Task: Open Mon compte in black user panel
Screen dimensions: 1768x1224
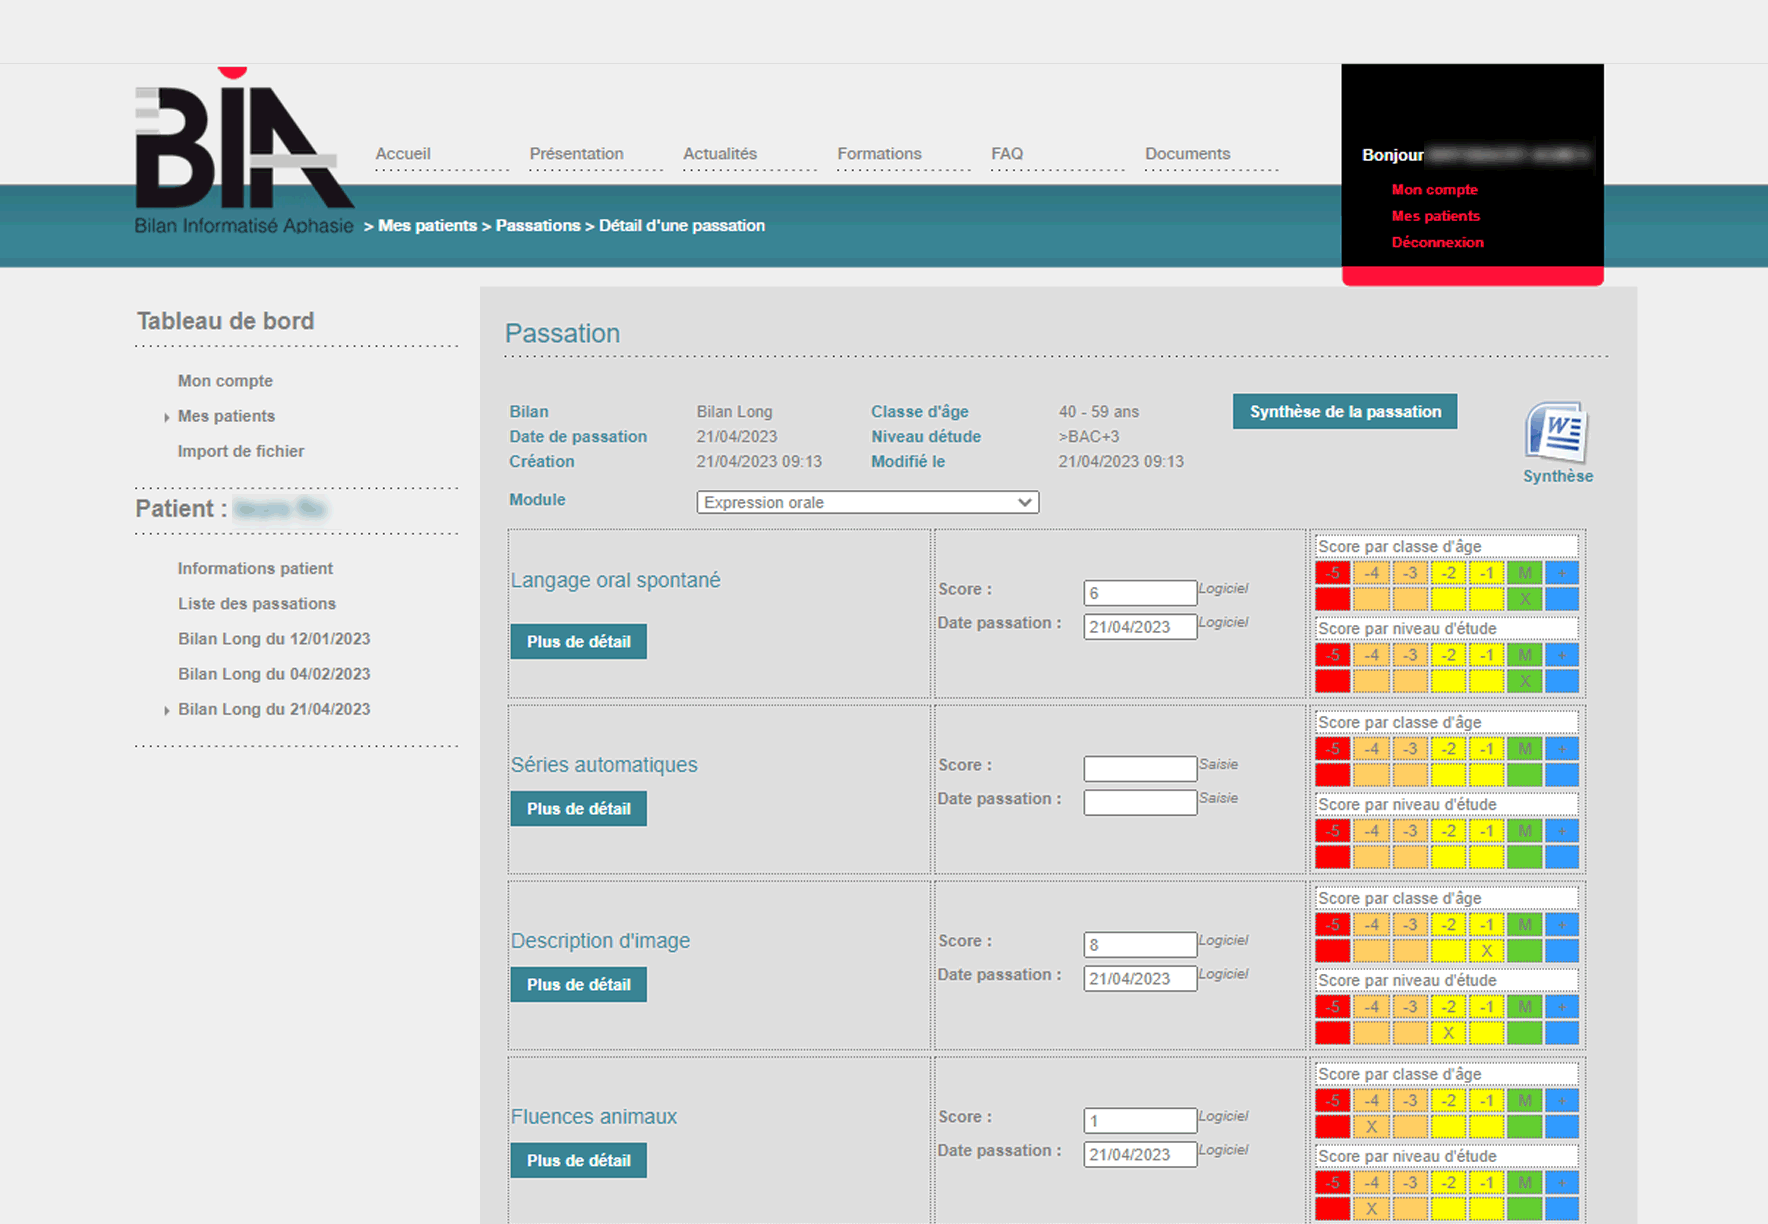Action: click(1434, 189)
